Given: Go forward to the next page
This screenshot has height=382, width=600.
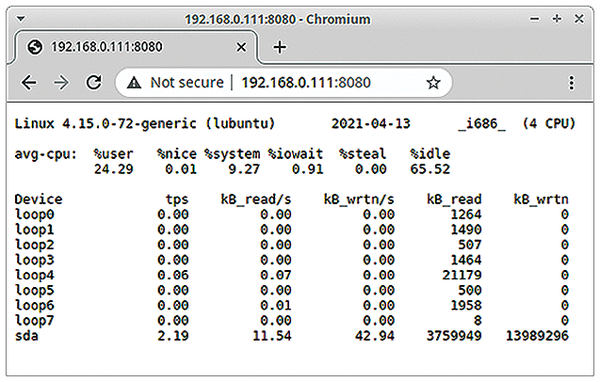Looking at the screenshot, I should click(61, 82).
